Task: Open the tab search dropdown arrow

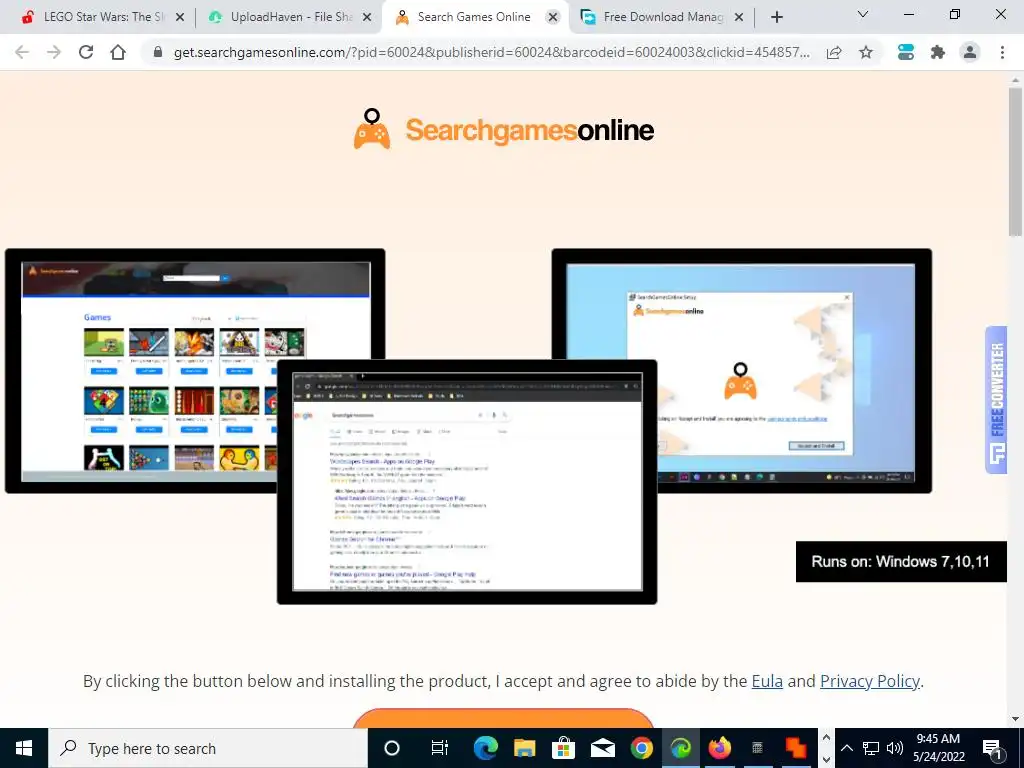Action: coord(863,14)
